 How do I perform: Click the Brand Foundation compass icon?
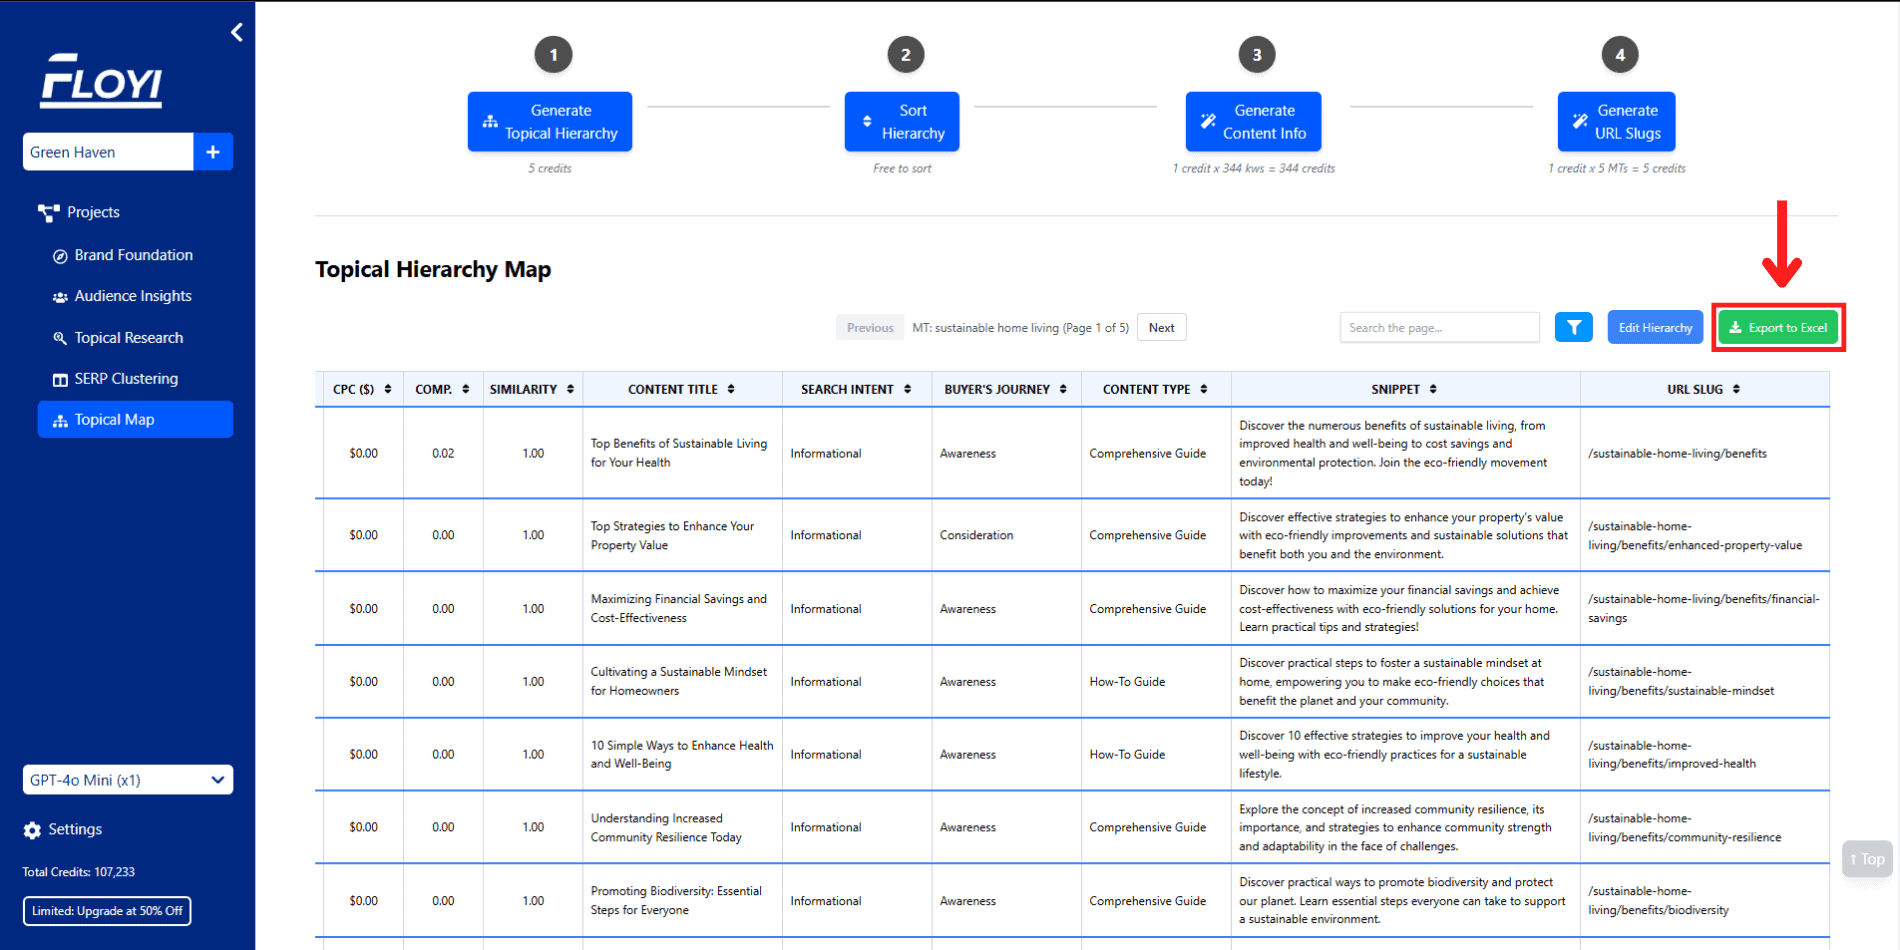(x=60, y=256)
